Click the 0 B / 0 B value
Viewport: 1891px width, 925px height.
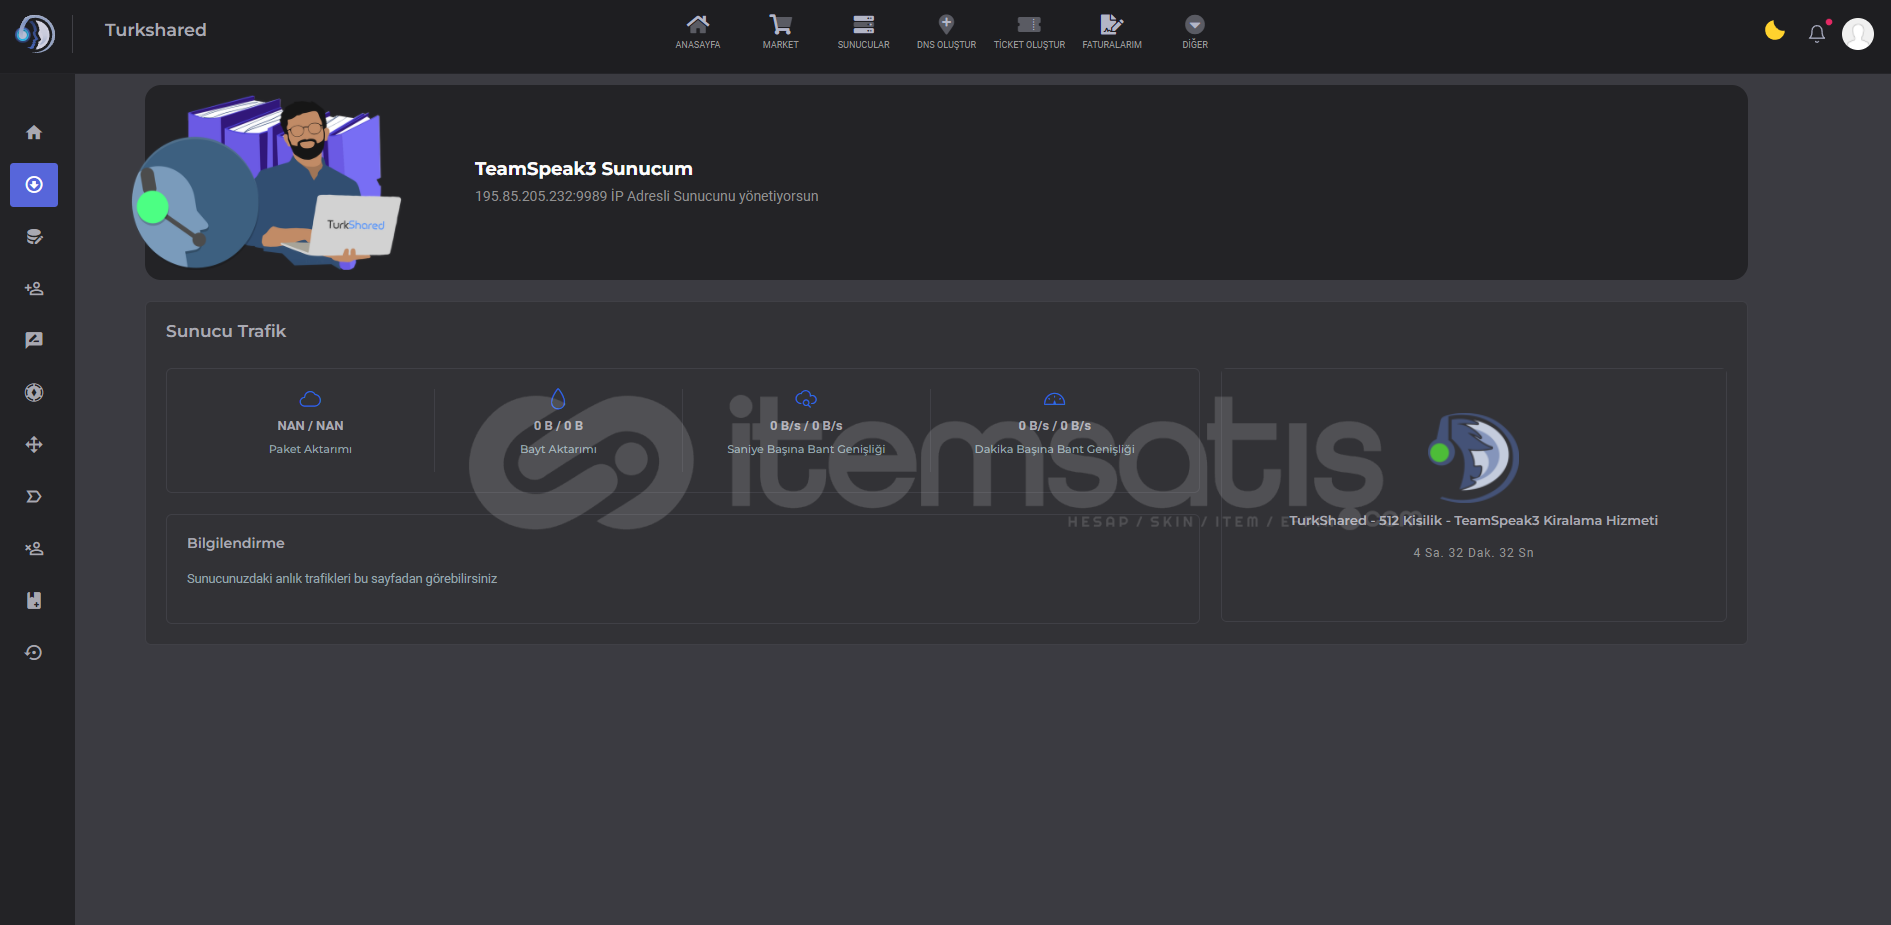pyautogui.click(x=558, y=426)
